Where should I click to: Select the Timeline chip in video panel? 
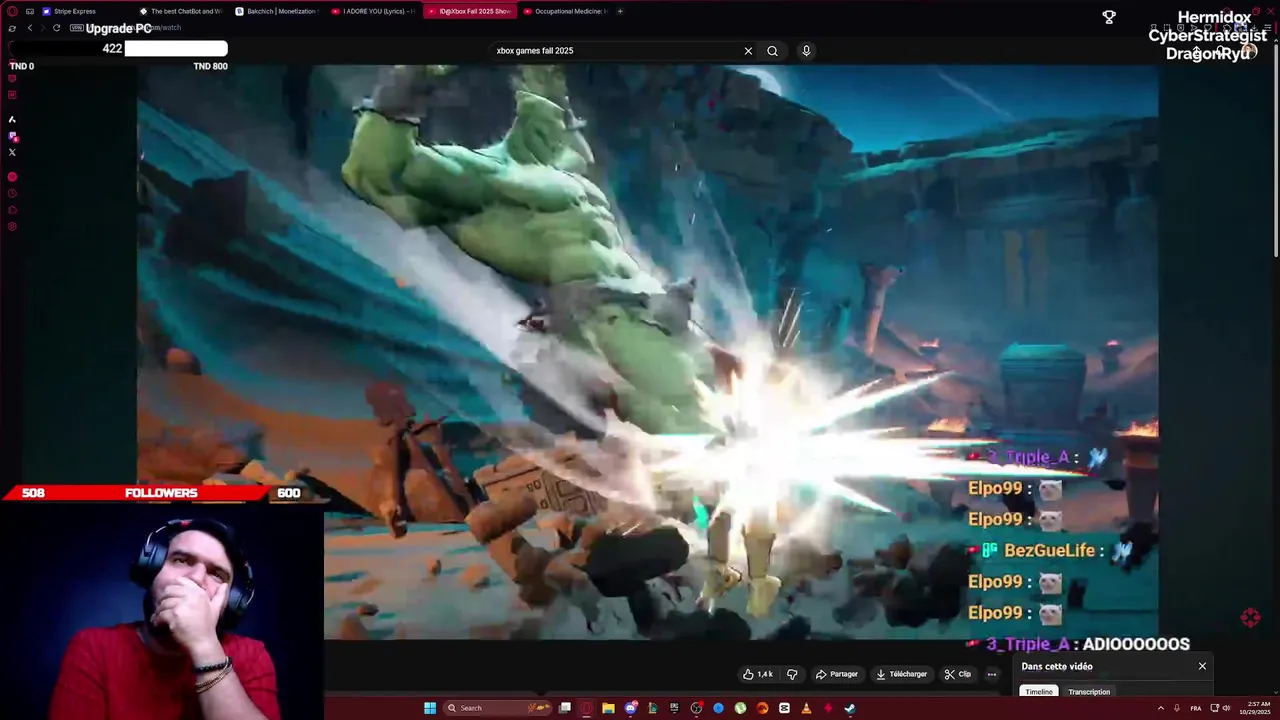[1039, 692]
